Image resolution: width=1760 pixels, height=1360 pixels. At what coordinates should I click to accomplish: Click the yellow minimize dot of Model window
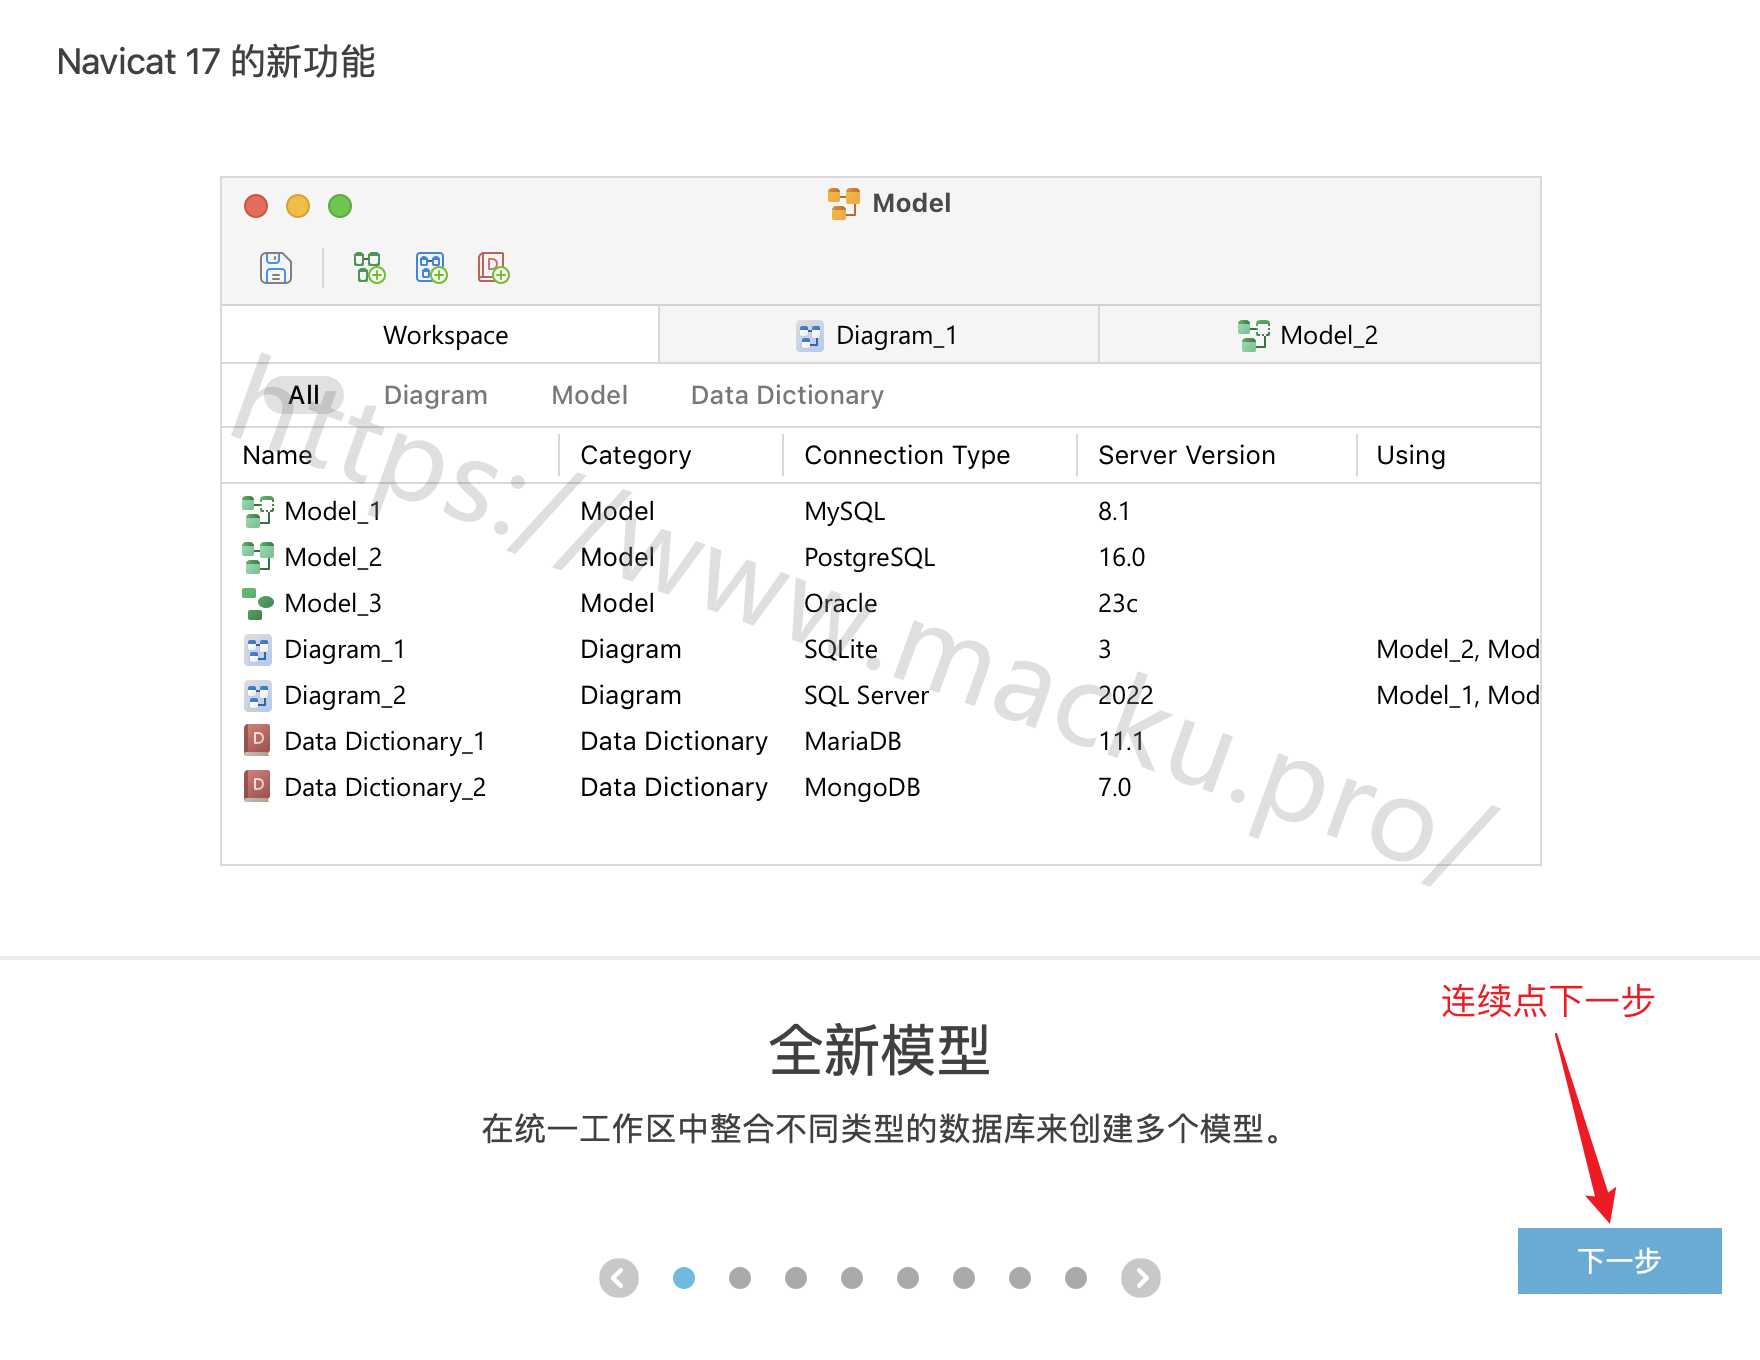tap(298, 206)
